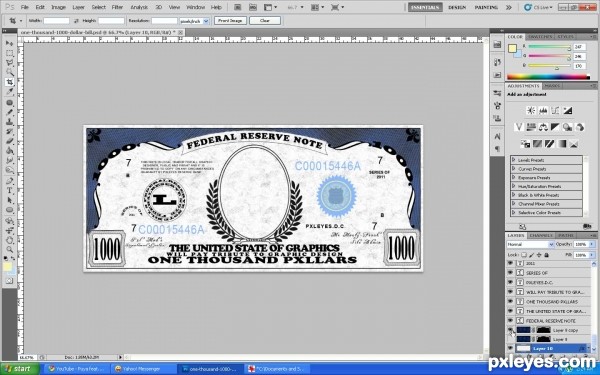The image size is (600, 375).
Task: Click the Front Image button
Action: point(230,21)
